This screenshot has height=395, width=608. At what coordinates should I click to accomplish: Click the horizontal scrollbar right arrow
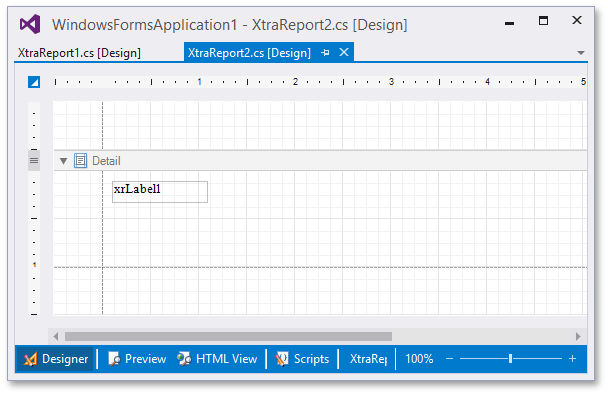click(578, 336)
